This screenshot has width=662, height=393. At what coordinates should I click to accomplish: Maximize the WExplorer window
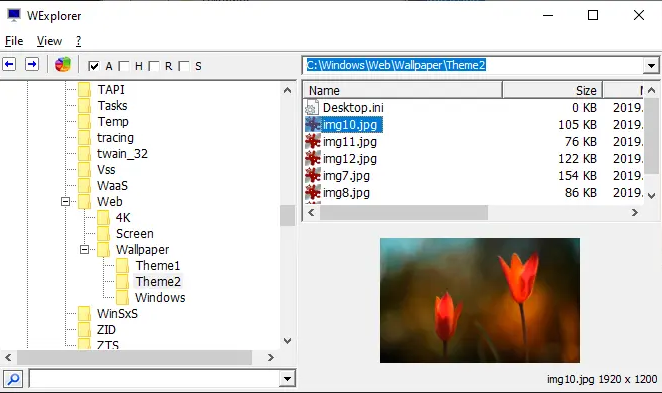(593, 15)
